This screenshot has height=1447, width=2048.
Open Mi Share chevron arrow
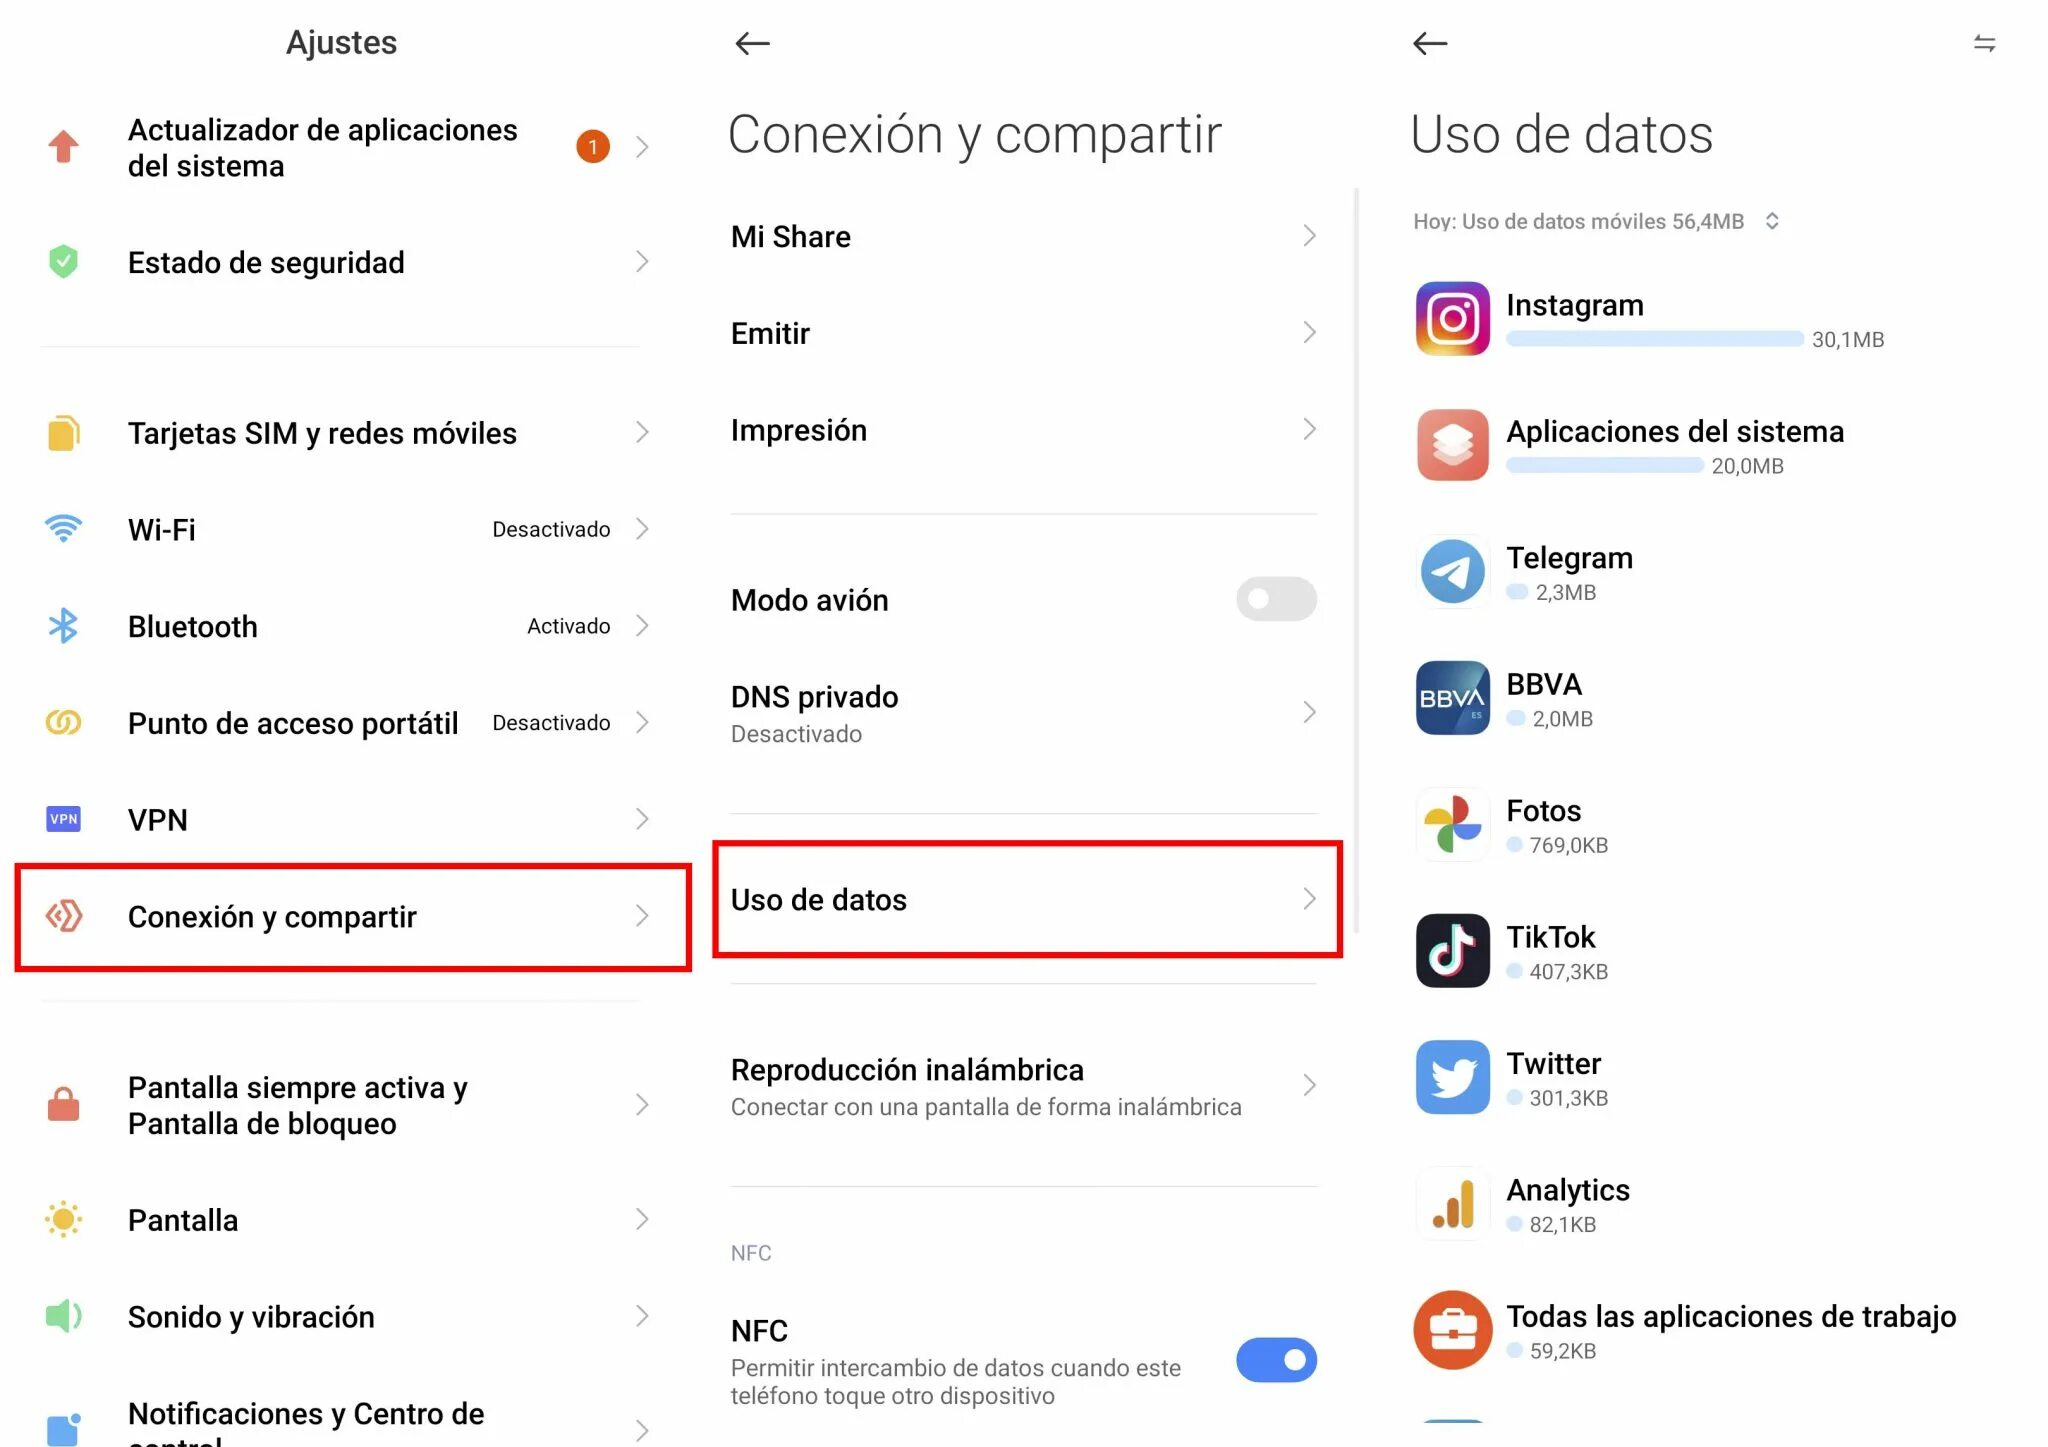pyautogui.click(x=1309, y=236)
